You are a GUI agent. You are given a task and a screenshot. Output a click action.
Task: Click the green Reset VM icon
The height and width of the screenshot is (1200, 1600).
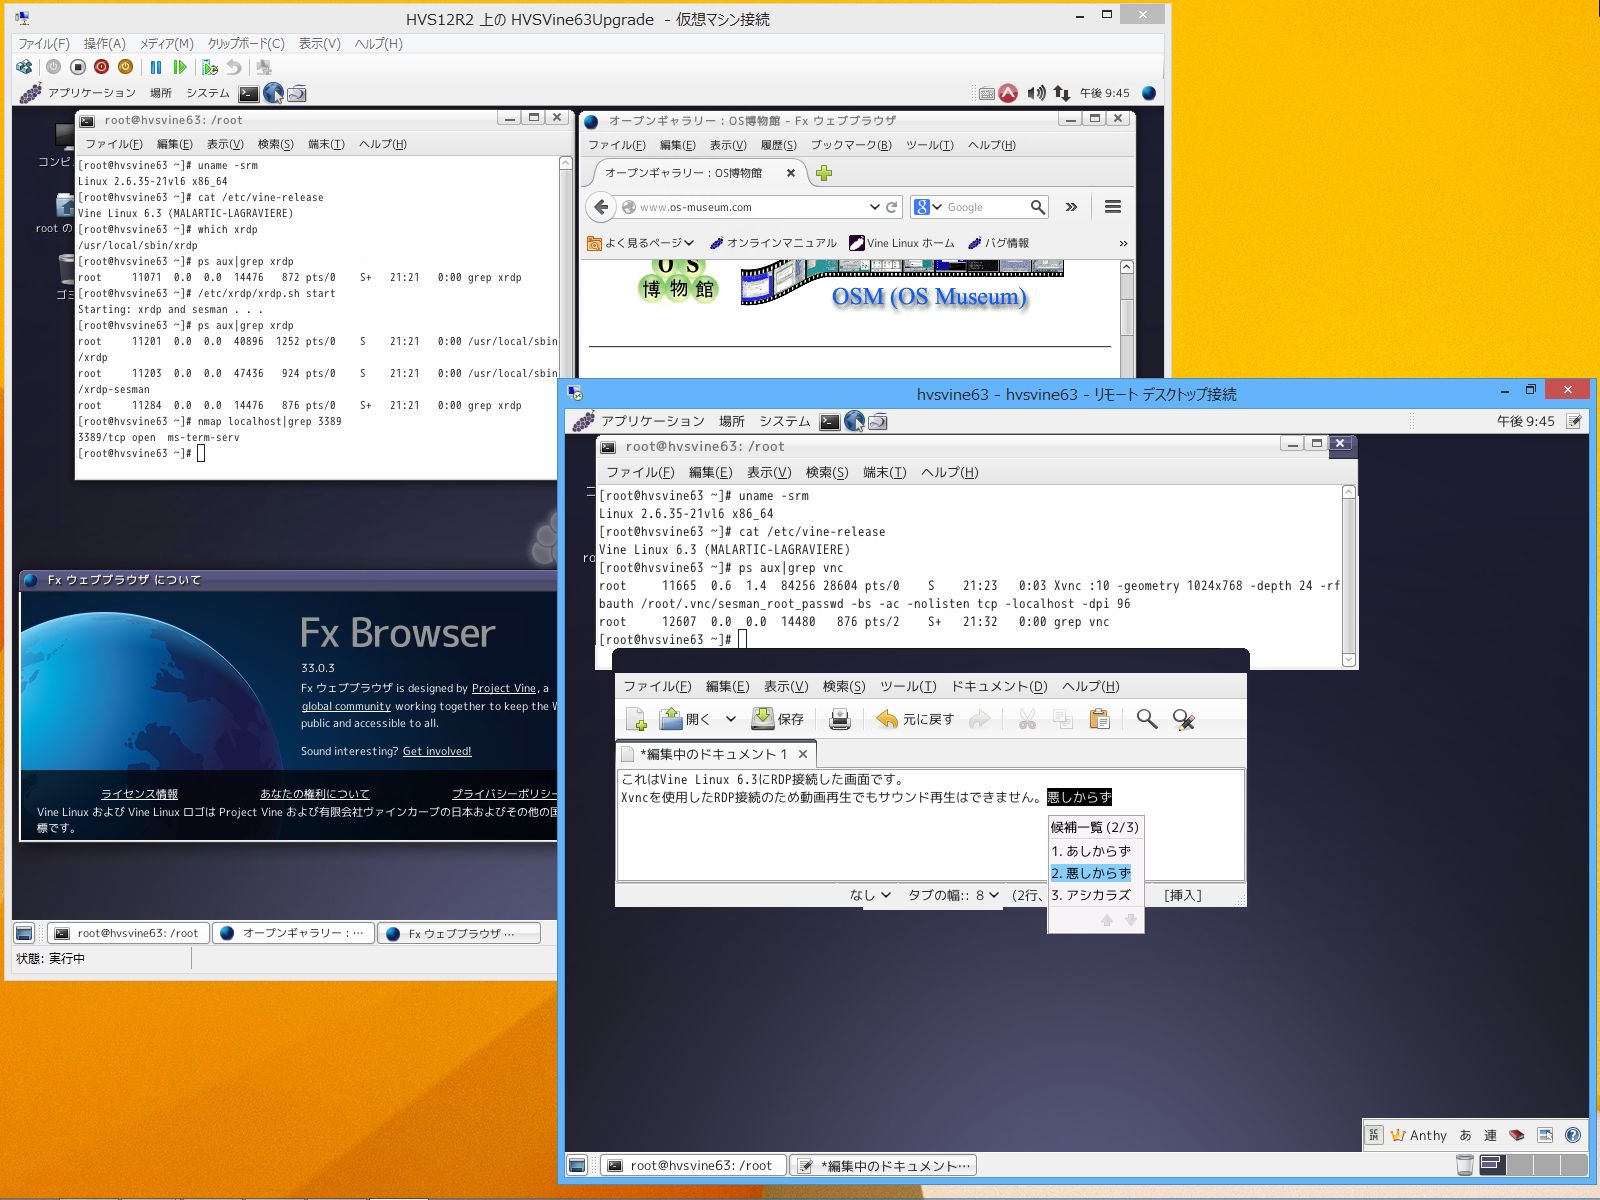(180, 67)
